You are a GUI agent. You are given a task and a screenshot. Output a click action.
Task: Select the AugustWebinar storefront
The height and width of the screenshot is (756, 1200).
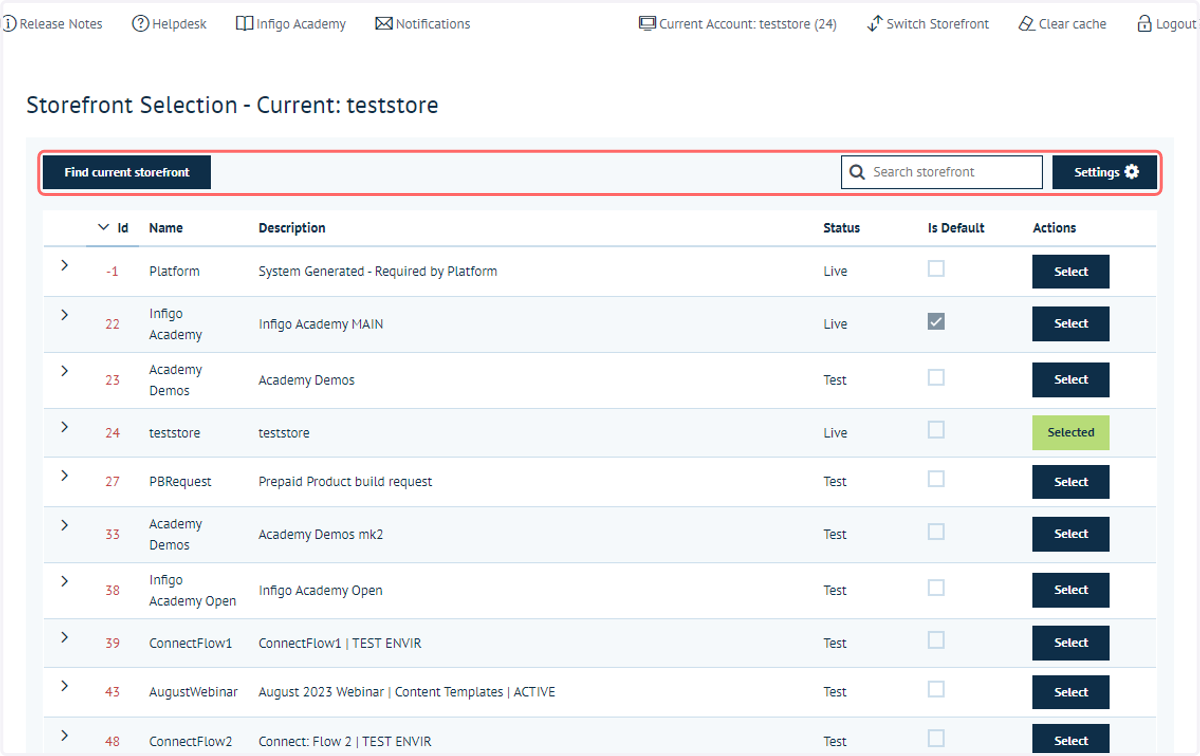(x=1071, y=692)
